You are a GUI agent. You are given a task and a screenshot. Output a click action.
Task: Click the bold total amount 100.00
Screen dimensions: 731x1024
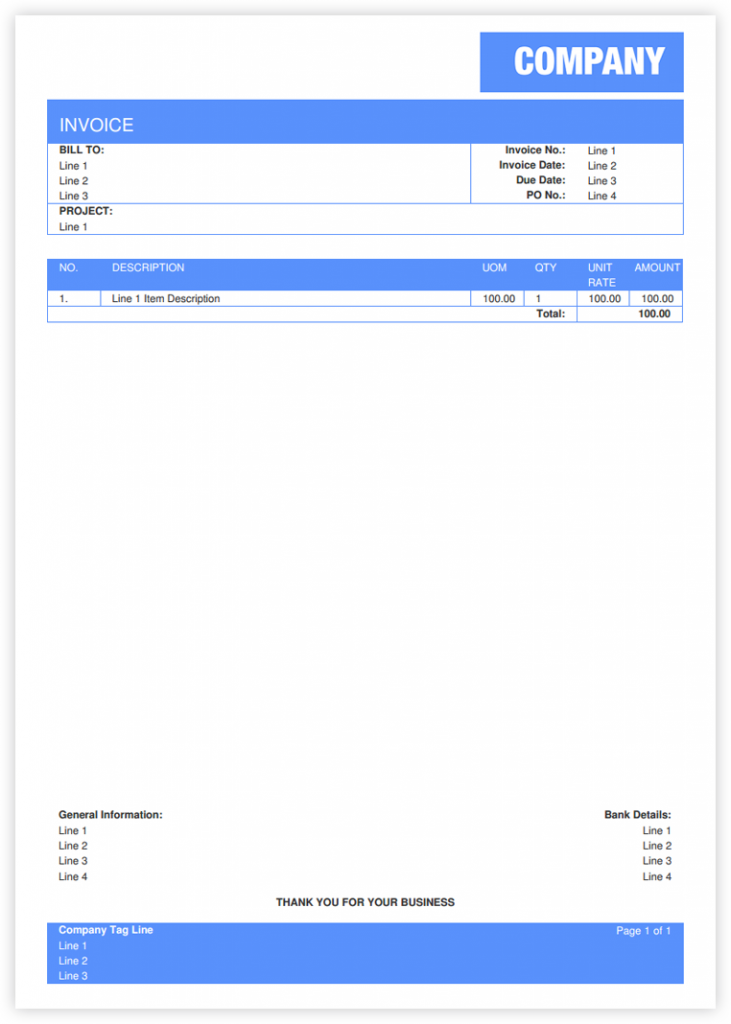click(655, 314)
